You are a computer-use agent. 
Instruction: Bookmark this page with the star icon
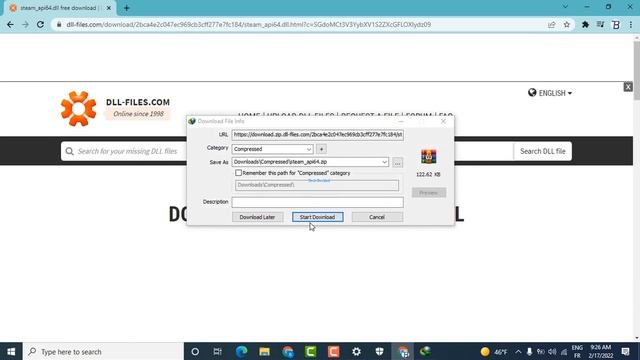coord(567,24)
